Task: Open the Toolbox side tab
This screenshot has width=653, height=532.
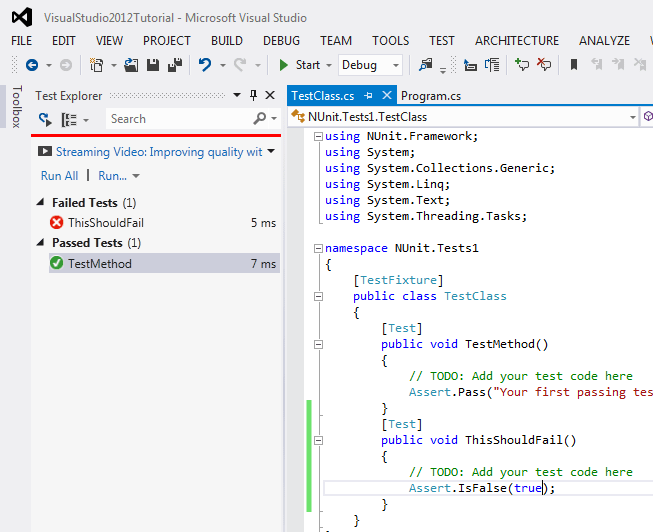Action: coord(16,107)
